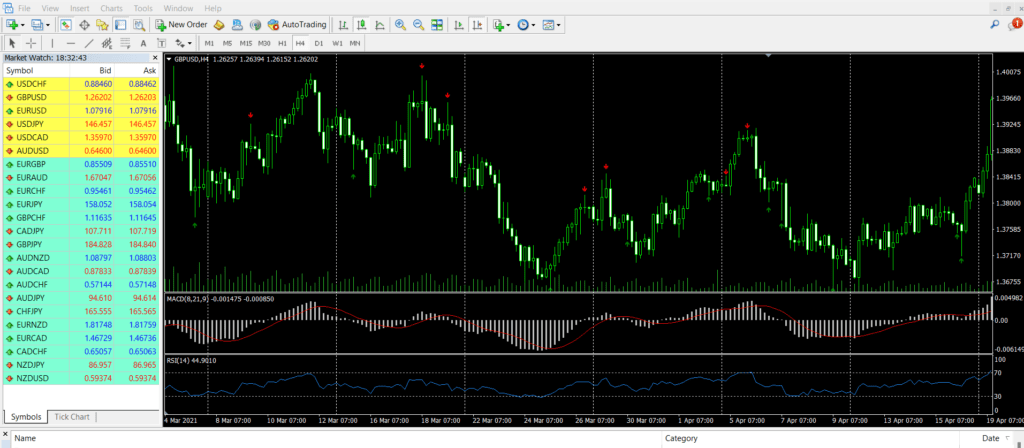This screenshot has width=1024, height=448.
Task: Select the Trendline drawing tool
Action: pyautogui.click(x=89, y=43)
